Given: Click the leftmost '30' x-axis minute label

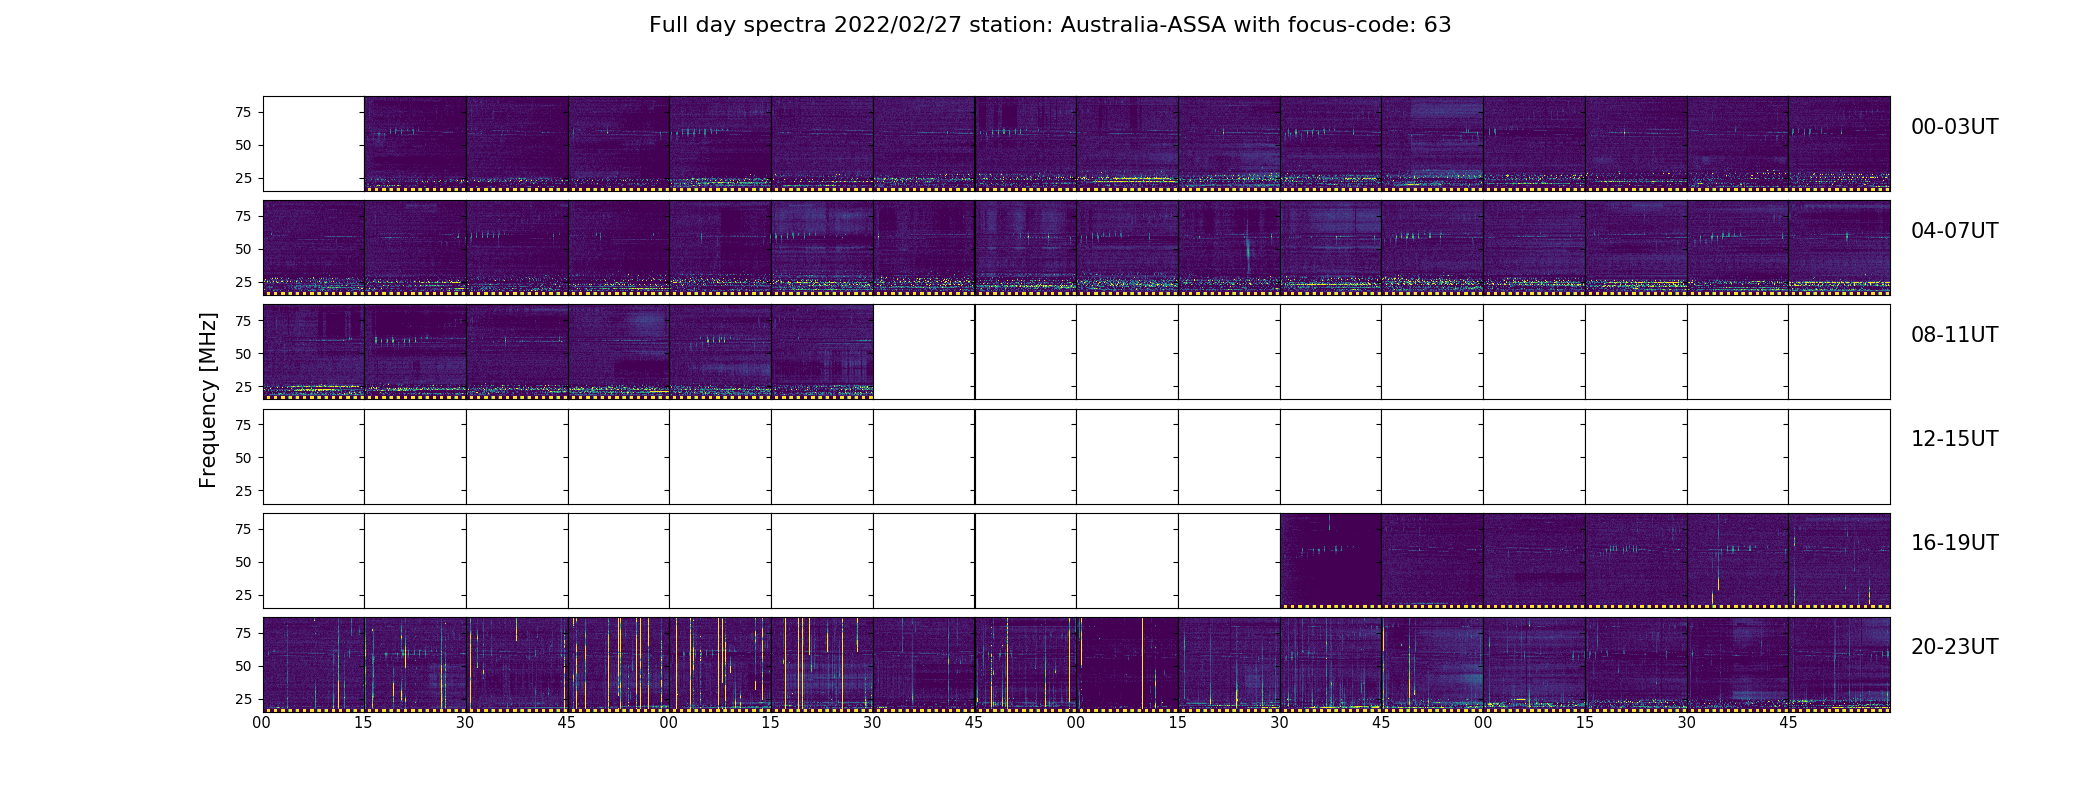Looking at the screenshot, I should [465, 723].
